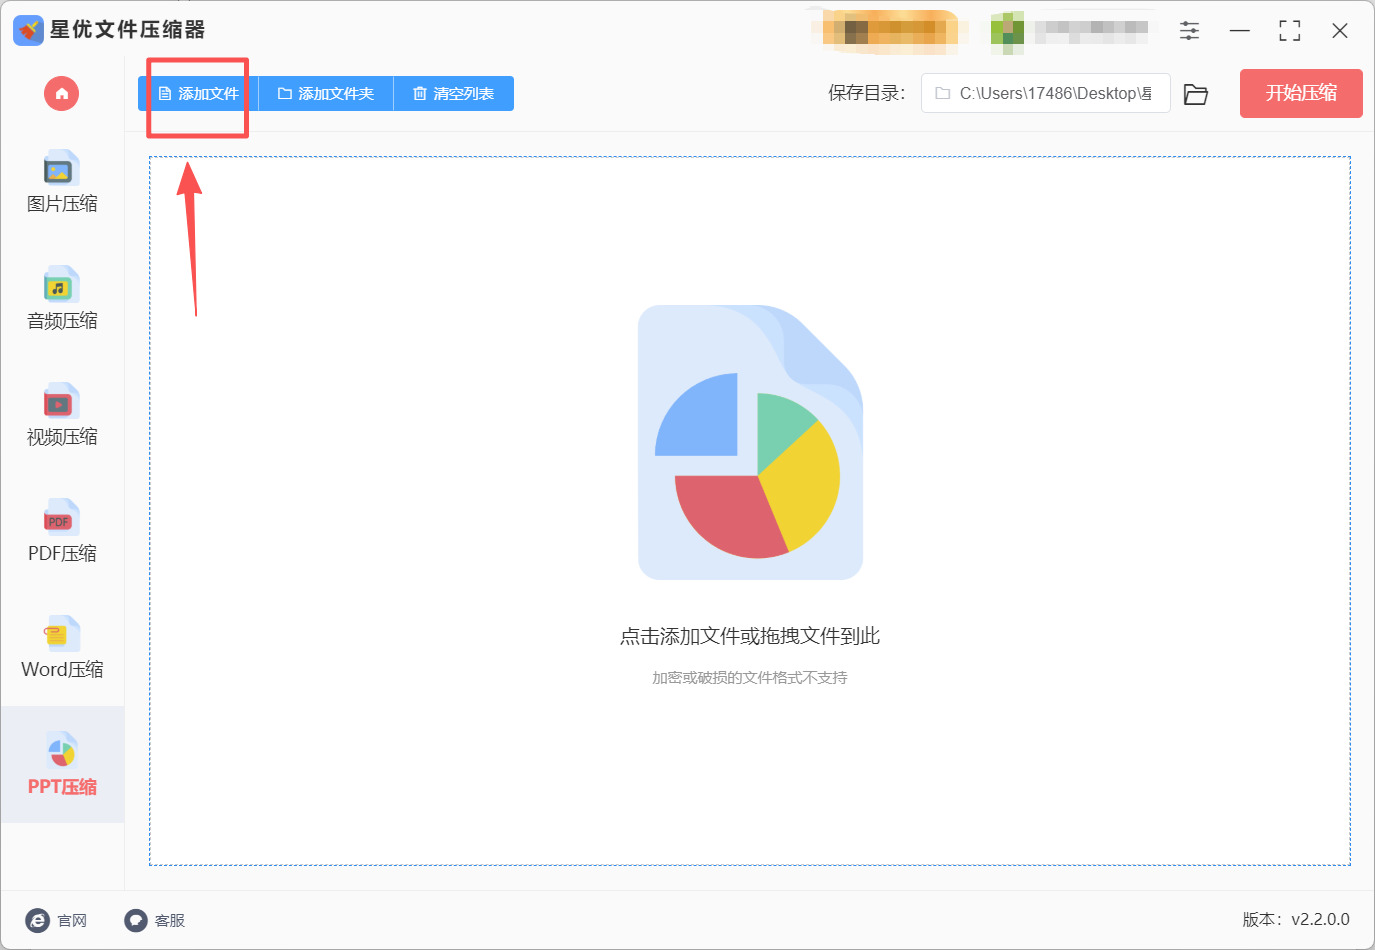The image size is (1375, 950).
Task: Open 图片压缩 image compression
Action: point(62,182)
